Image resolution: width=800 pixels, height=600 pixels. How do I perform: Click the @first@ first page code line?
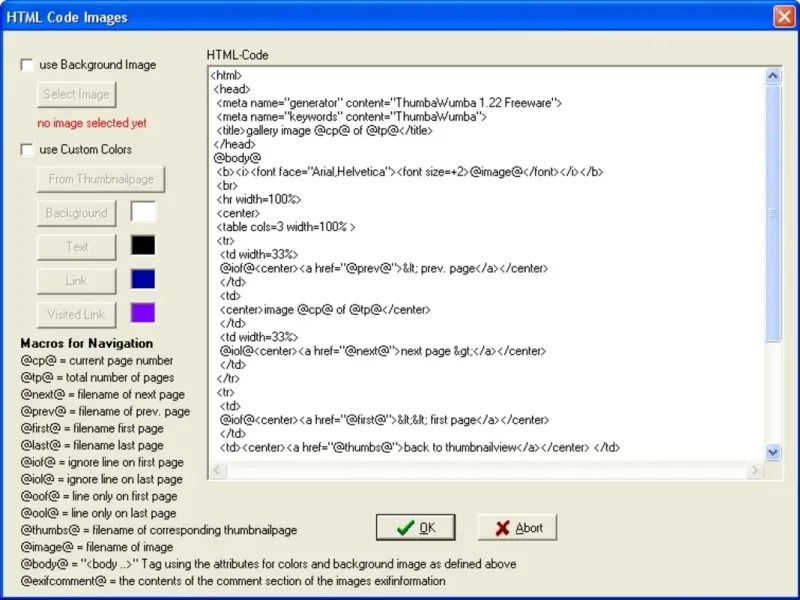pos(384,420)
